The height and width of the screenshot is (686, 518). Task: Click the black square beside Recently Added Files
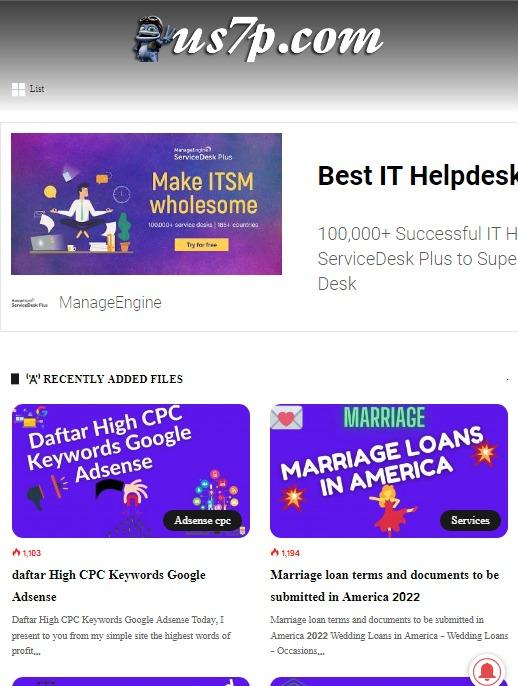[x=15, y=378]
